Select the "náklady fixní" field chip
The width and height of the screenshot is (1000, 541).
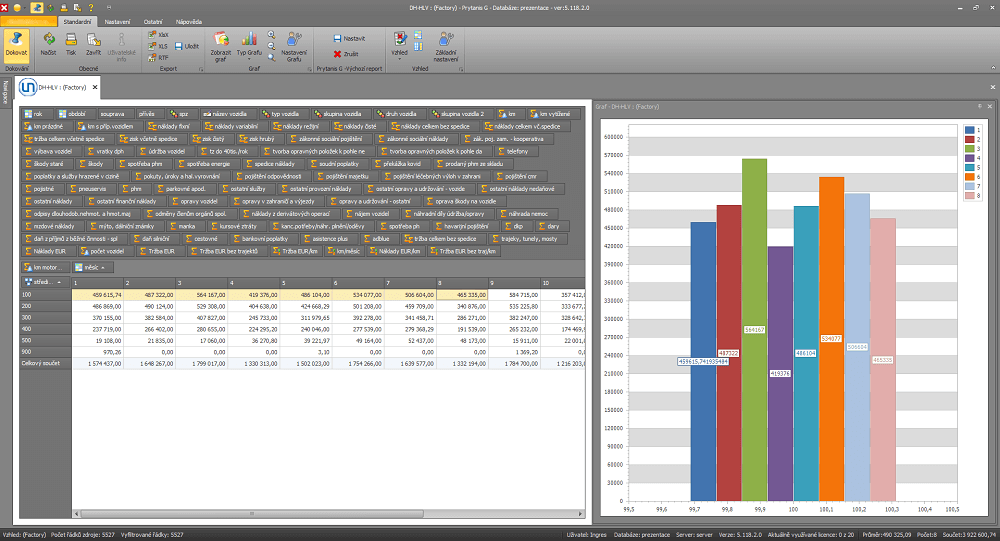(x=172, y=126)
